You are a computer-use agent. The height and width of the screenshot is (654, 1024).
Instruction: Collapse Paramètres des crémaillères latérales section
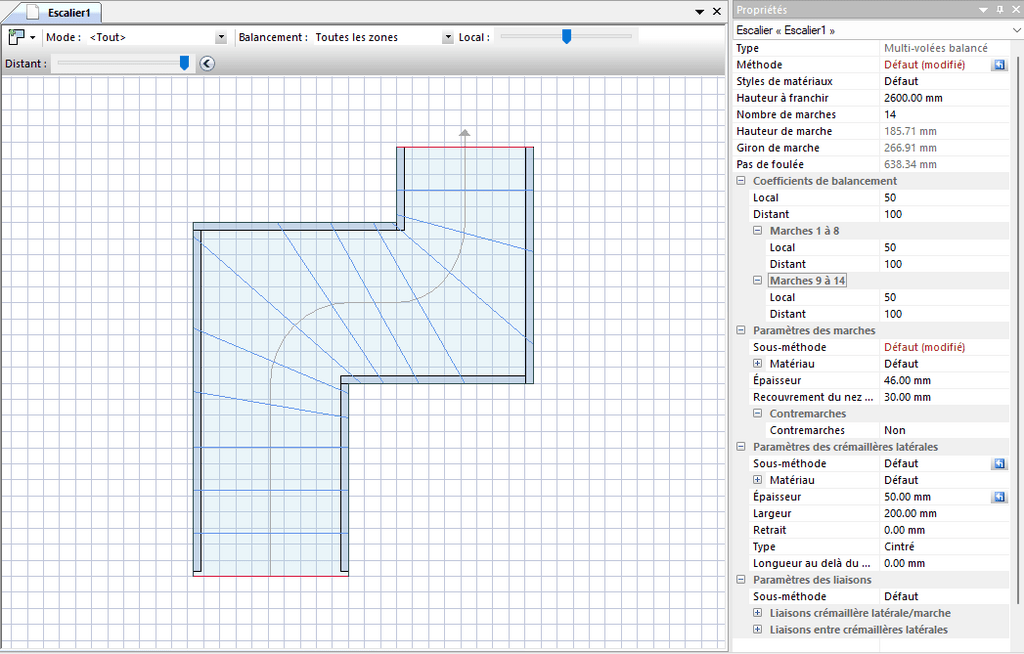741,447
